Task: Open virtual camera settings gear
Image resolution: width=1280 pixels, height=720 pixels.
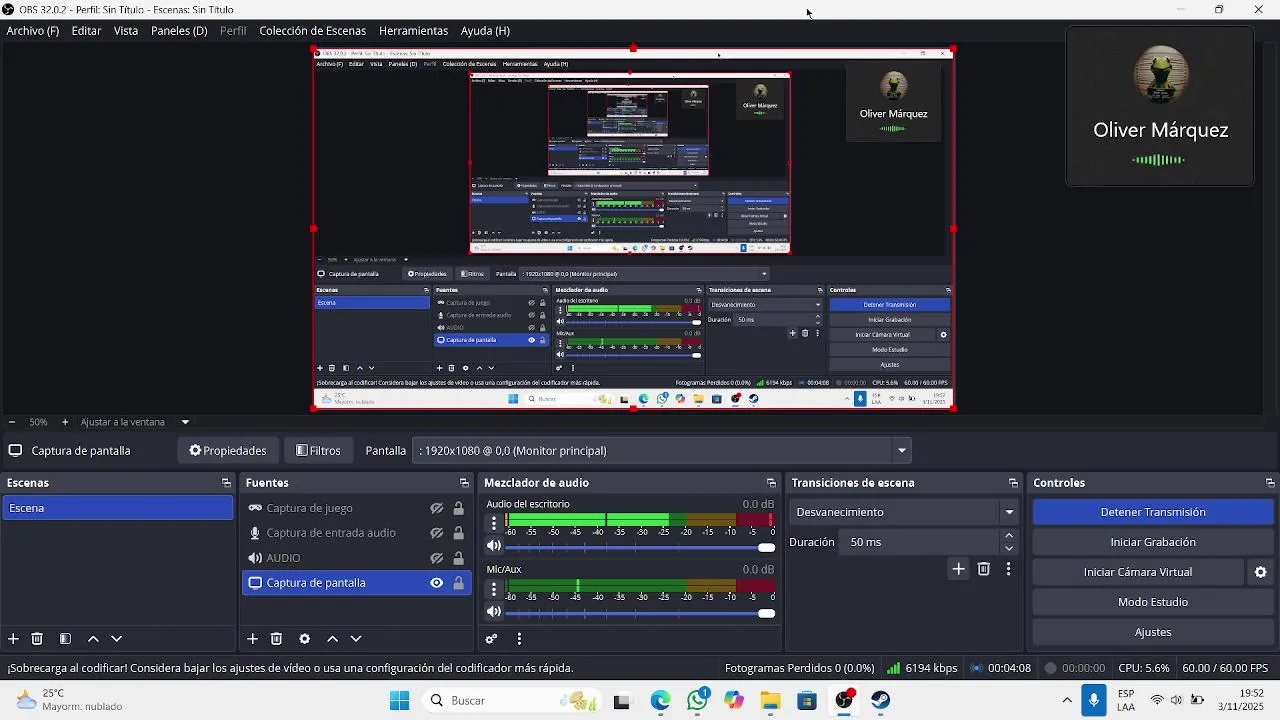Action: pyautogui.click(x=1260, y=572)
